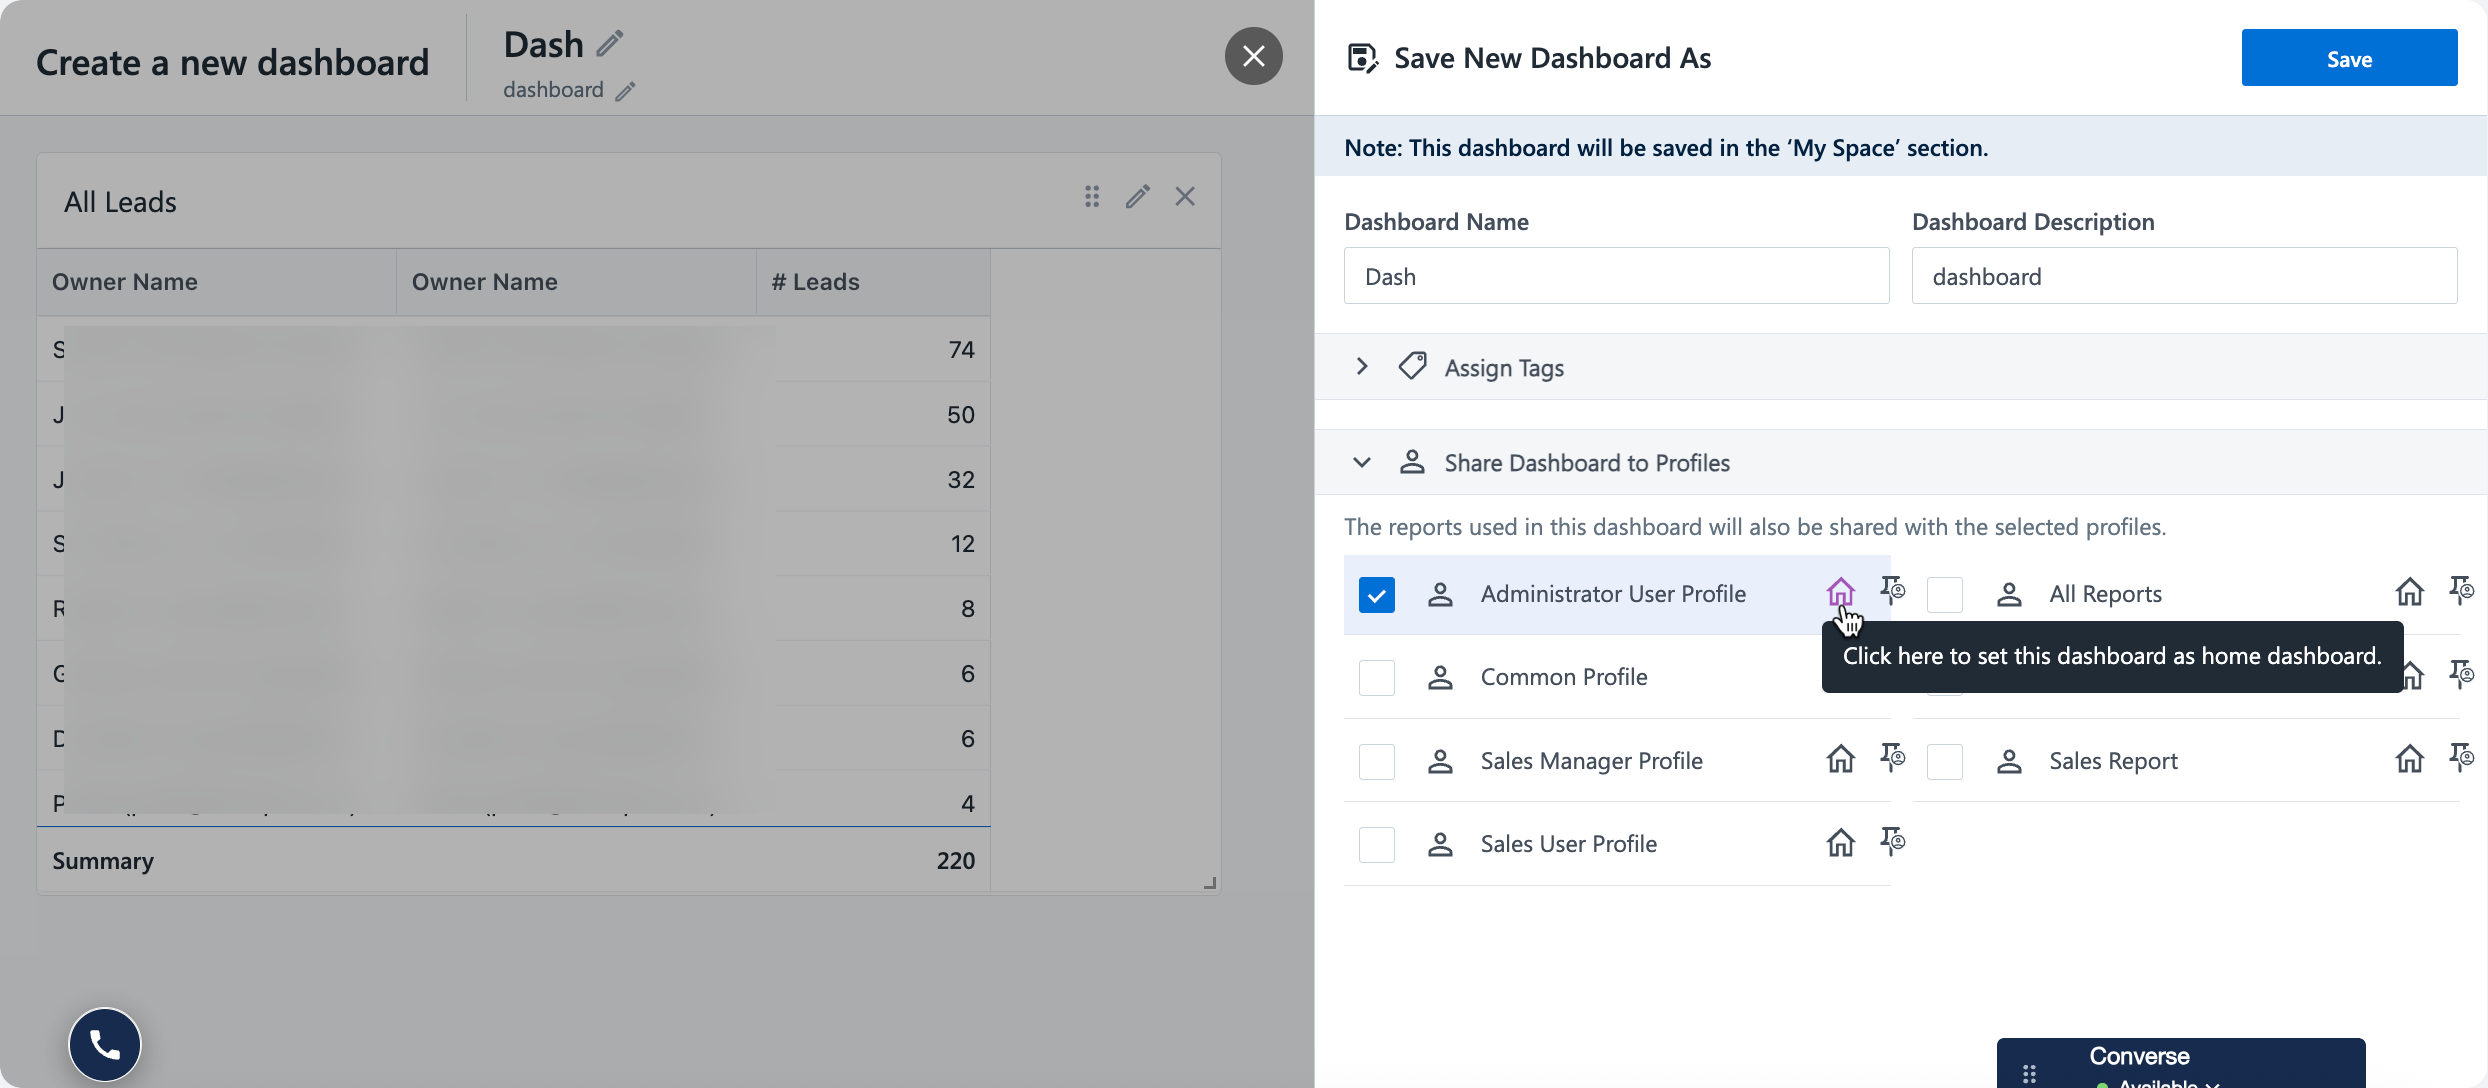
Task: Click the summary total 220
Action: tap(956, 861)
